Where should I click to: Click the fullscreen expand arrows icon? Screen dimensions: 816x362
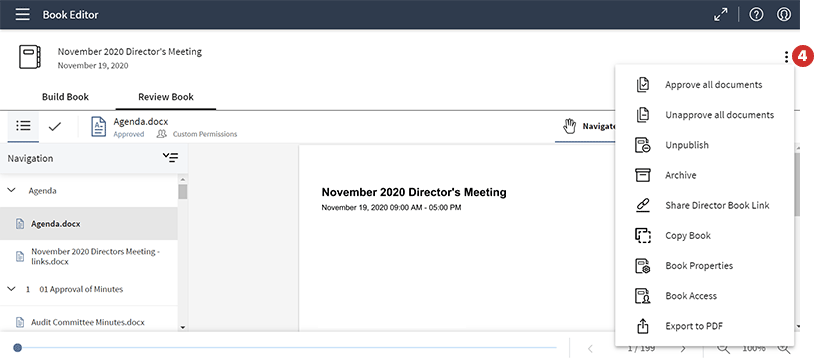tap(721, 15)
